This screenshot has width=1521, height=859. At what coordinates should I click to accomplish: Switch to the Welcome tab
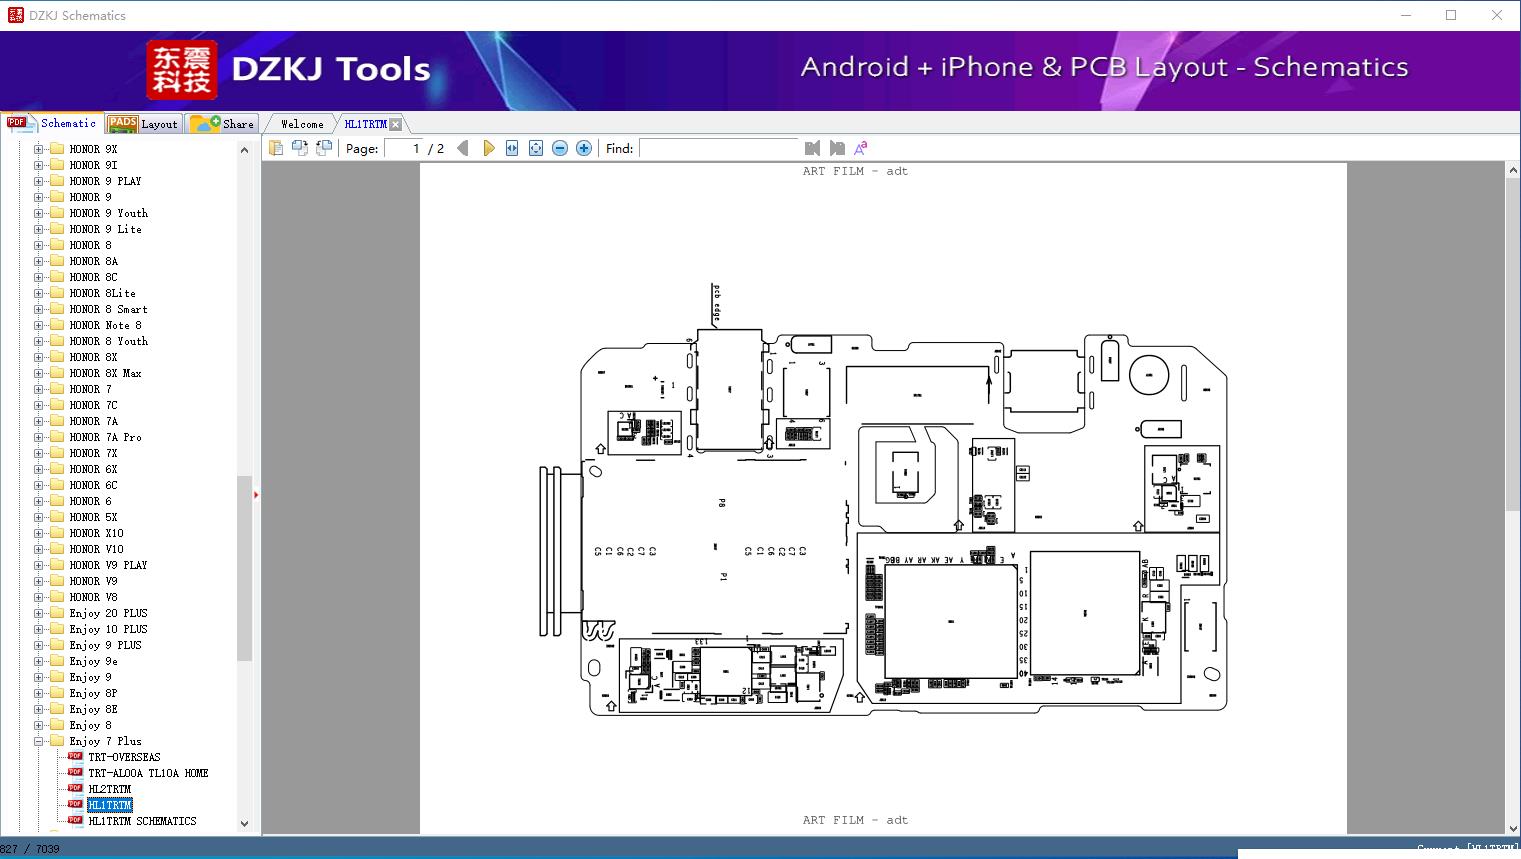(x=302, y=124)
